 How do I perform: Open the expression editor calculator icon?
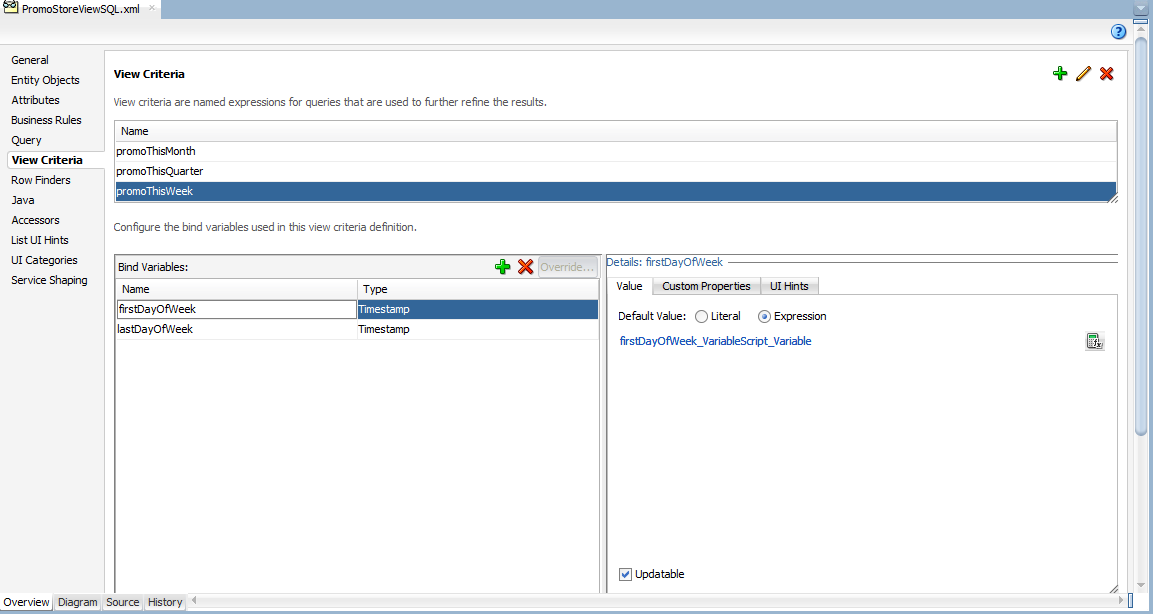(1094, 342)
